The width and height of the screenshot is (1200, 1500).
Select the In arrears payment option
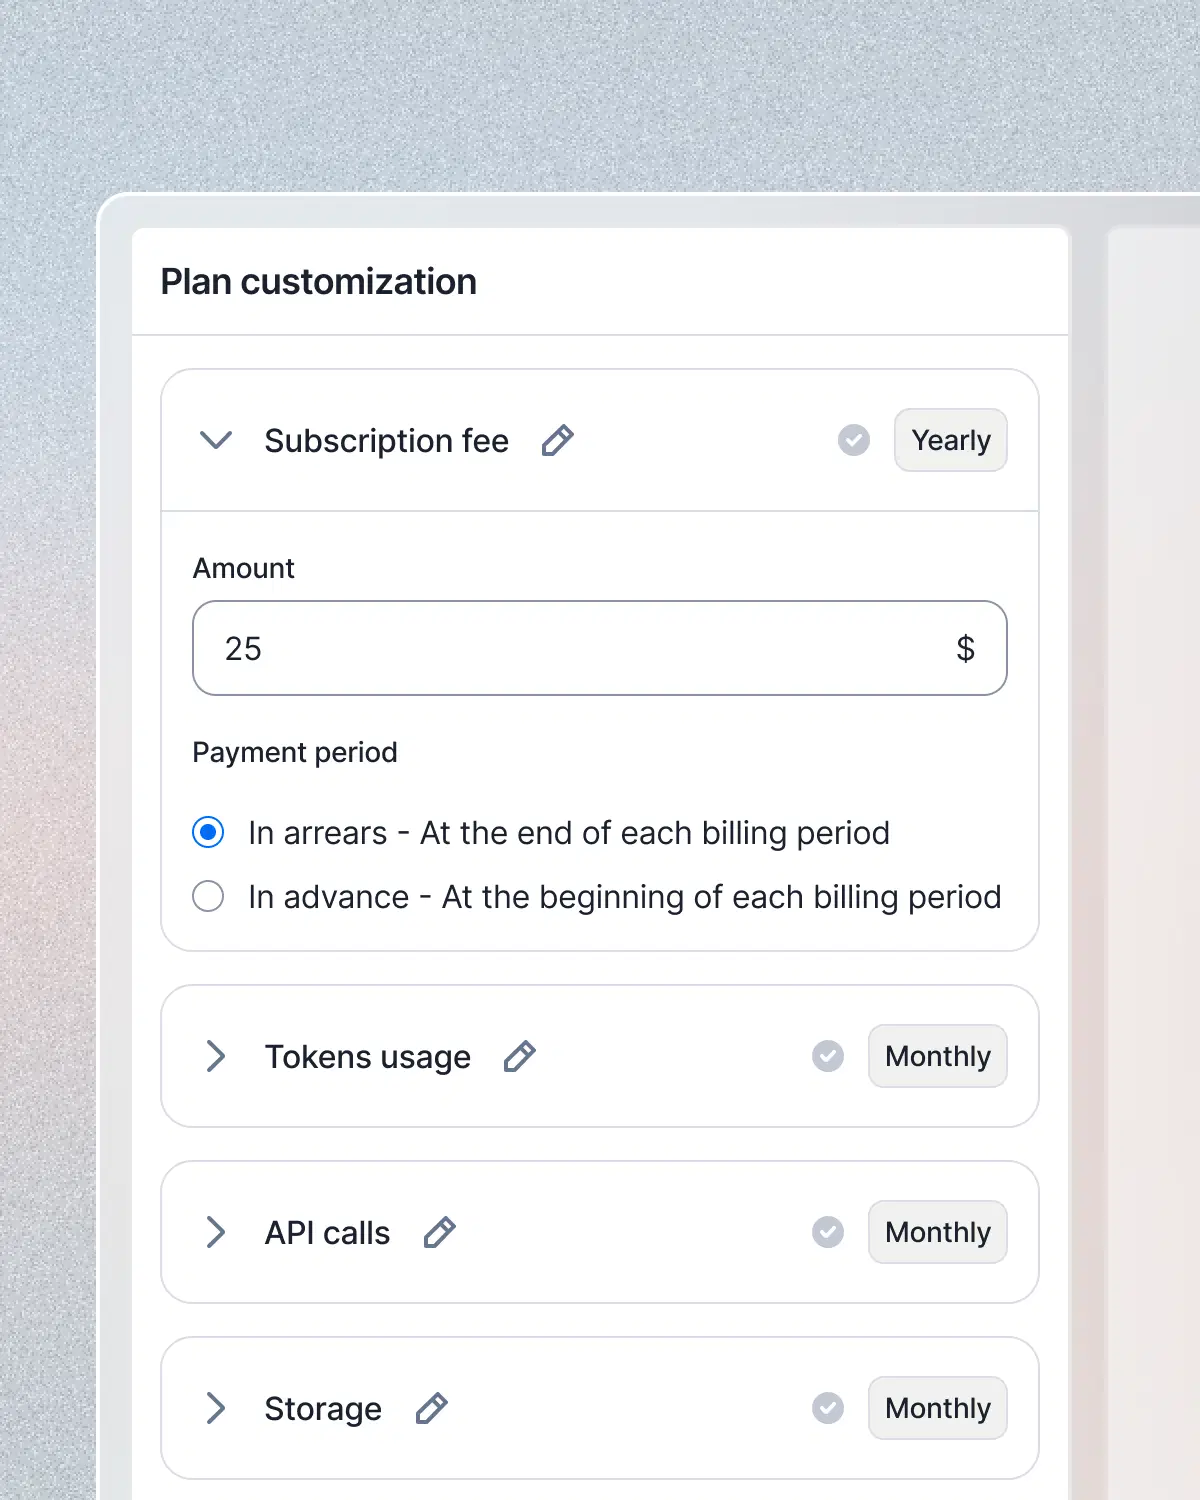(x=208, y=832)
